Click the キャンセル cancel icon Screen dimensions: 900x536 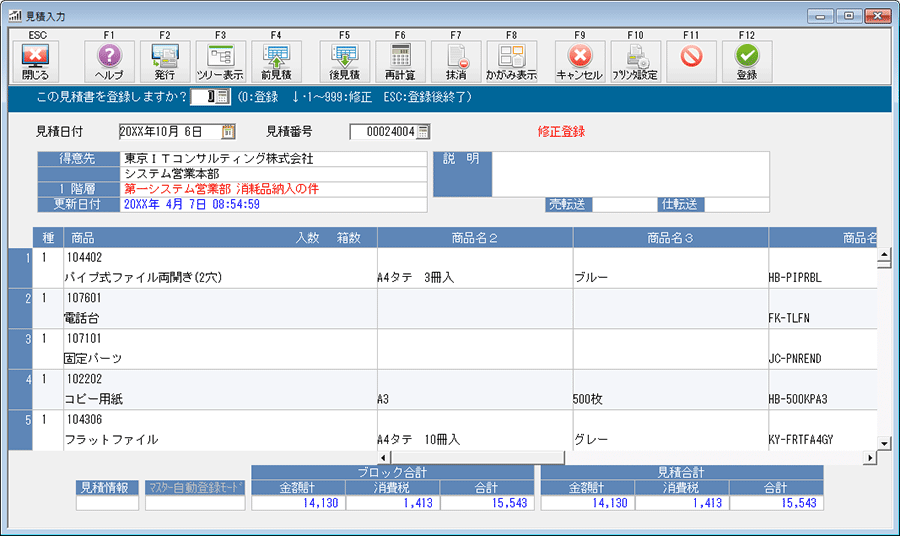580,61
